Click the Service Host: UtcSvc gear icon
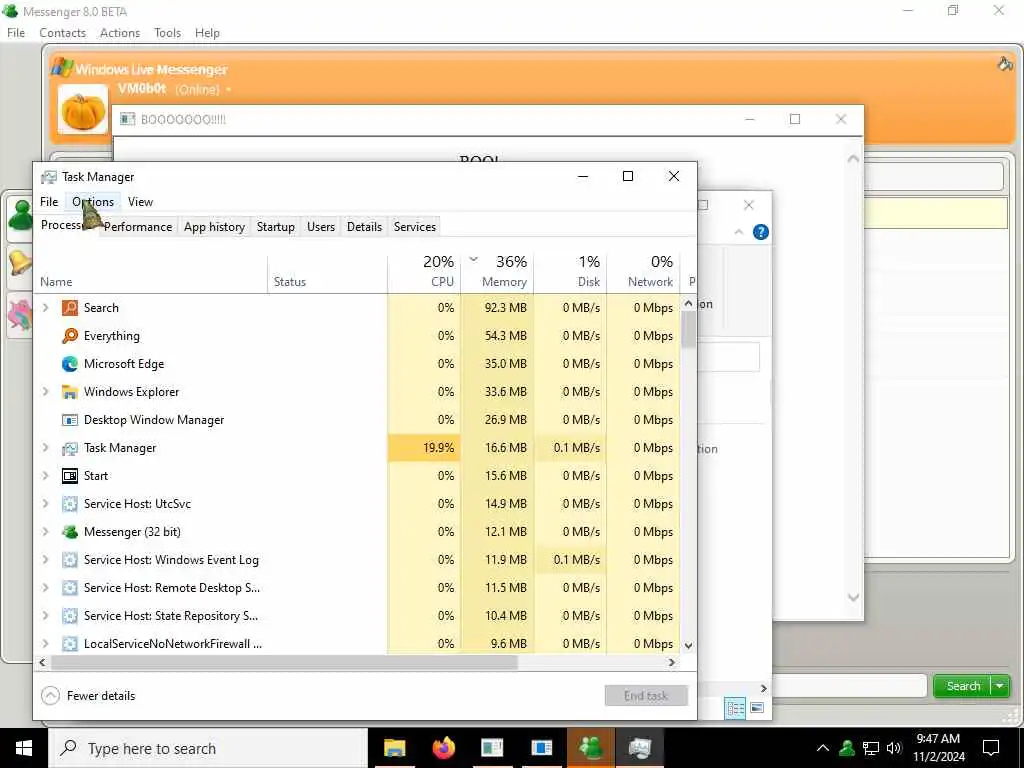Image resolution: width=1024 pixels, height=768 pixels. pos(70,504)
